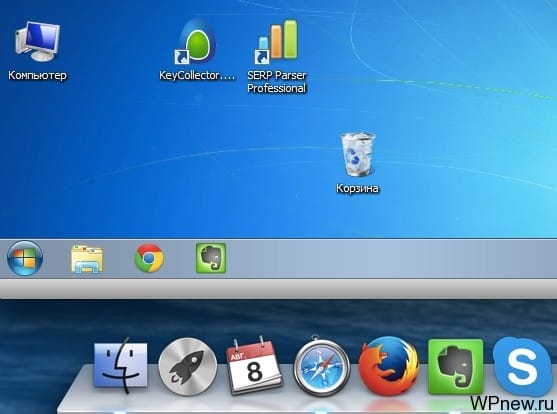
Task: Open Evernote elephant icon in dock
Action: tap(456, 367)
